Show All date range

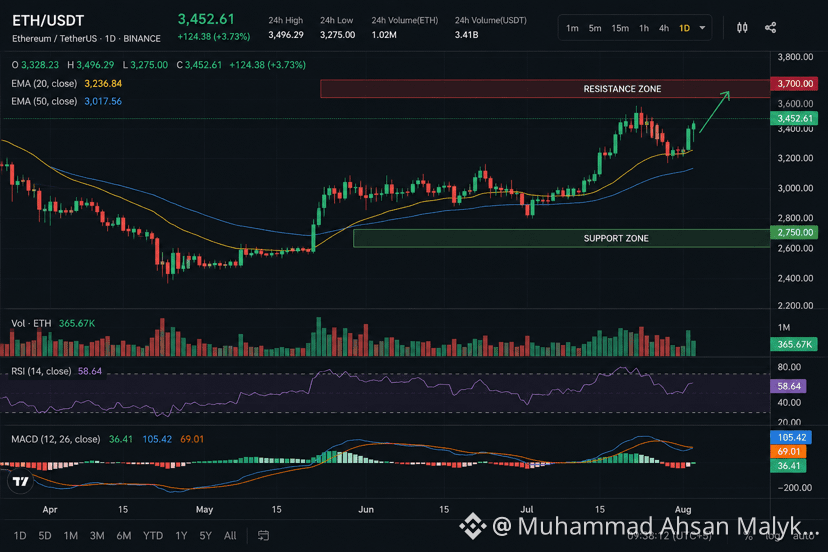230,536
